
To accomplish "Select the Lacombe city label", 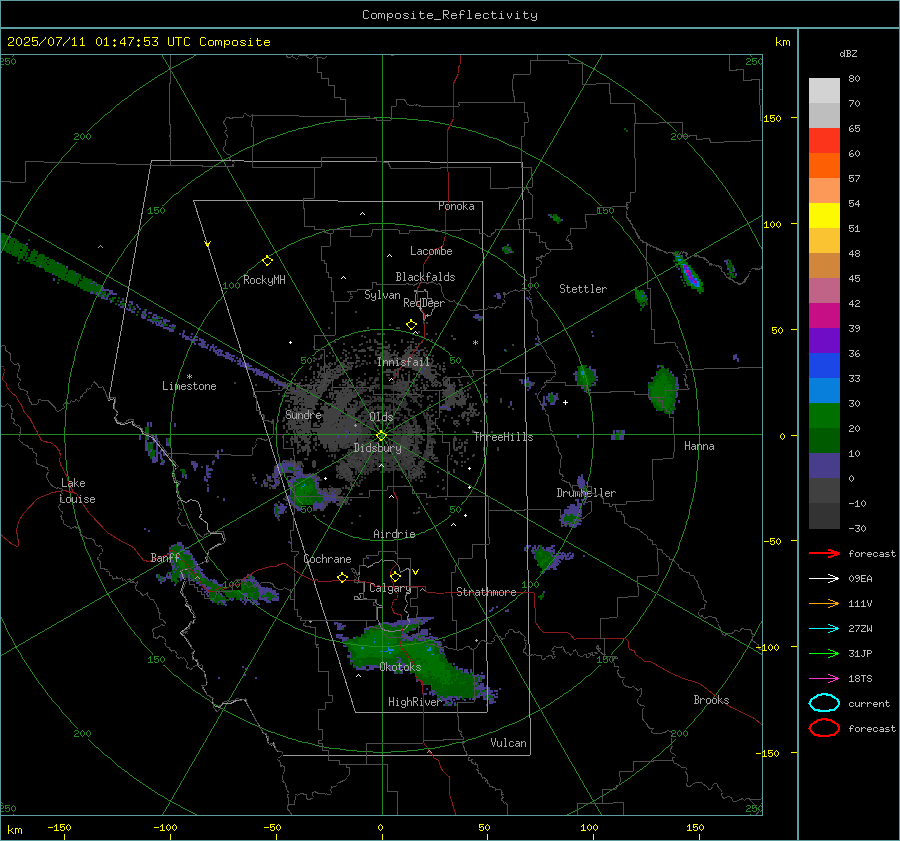I will pyautogui.click(x=431, y=251).
